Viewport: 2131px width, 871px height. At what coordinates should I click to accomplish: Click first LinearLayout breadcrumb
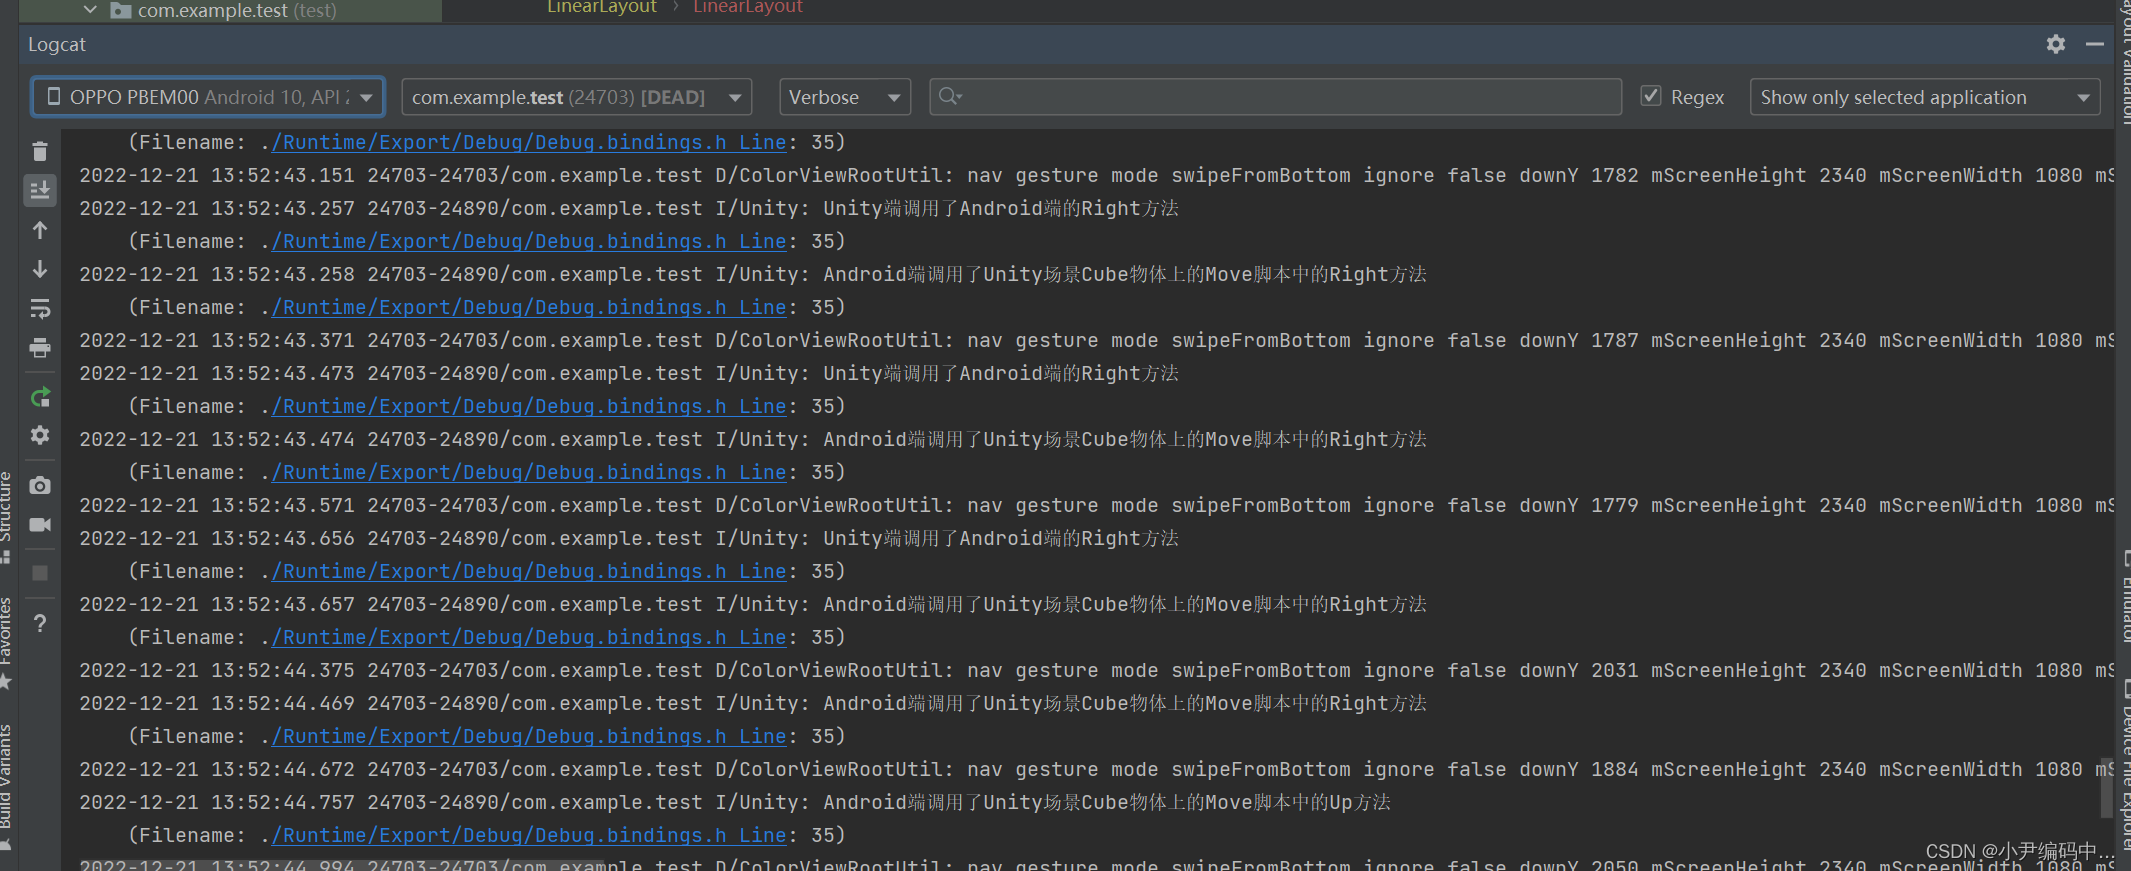point(601,7)
